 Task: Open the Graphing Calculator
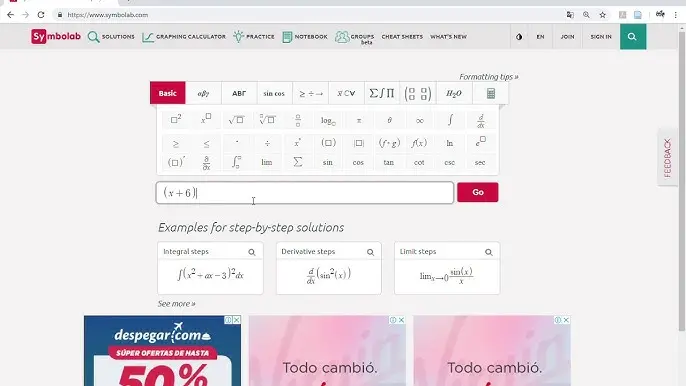click(x=184, y=37)
